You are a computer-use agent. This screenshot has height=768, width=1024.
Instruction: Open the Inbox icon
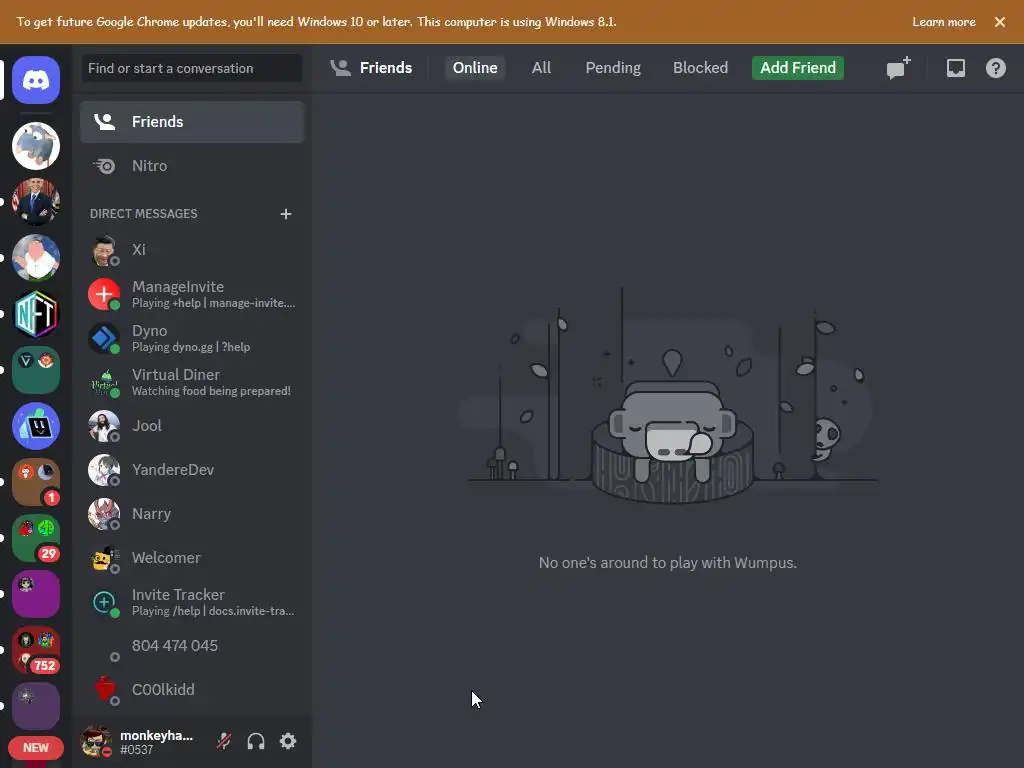[x=955, y=68]
